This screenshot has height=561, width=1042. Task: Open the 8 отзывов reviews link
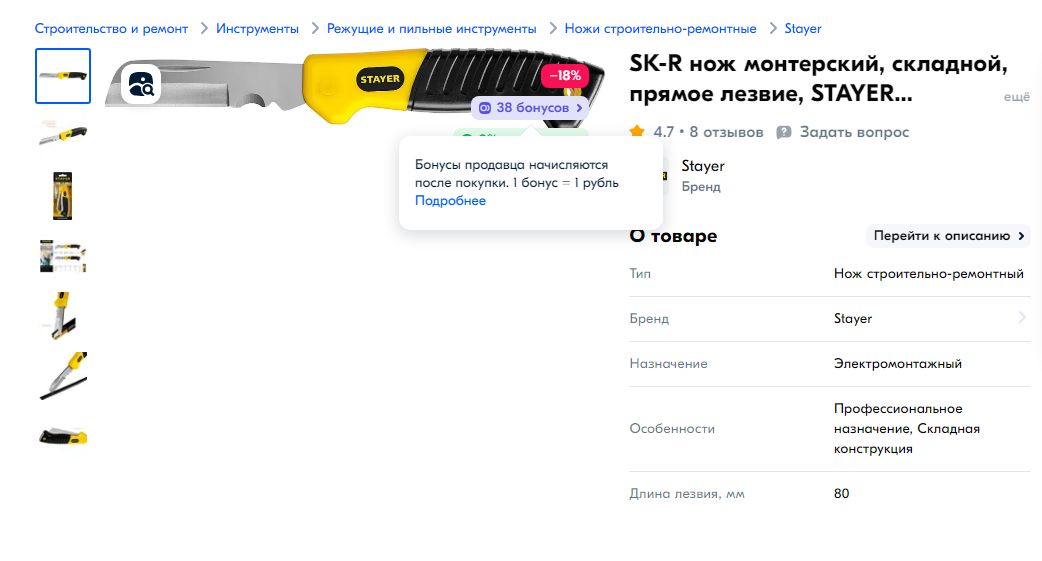click(726, 132)
